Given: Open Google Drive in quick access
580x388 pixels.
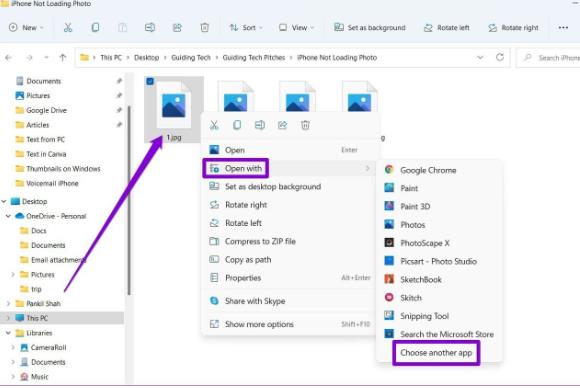Looking at the screenshot, I should [x=46, y=110].
